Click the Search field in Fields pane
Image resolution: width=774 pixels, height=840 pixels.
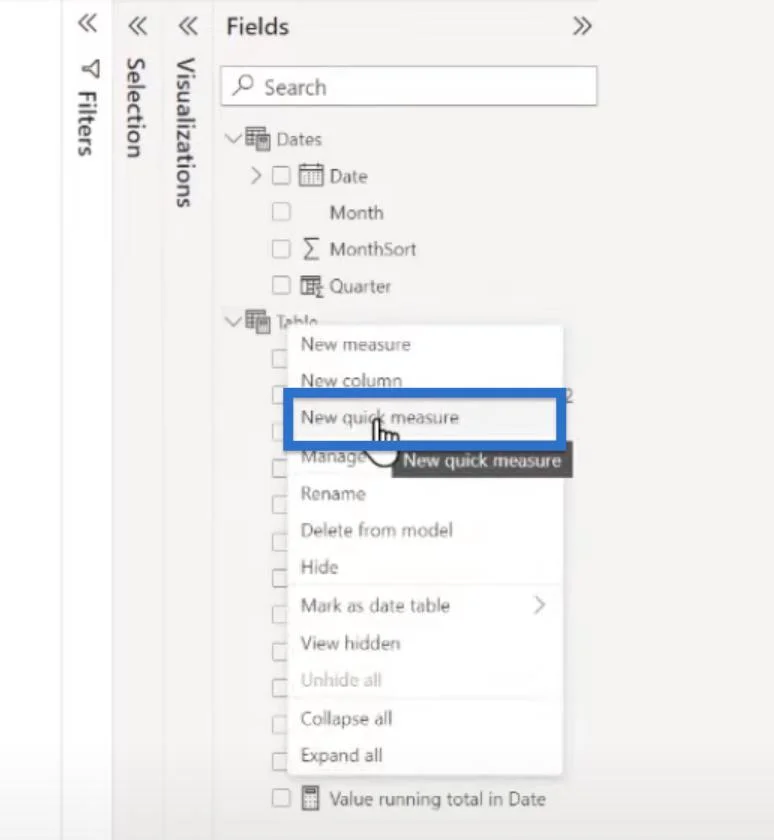click(409, 86)
